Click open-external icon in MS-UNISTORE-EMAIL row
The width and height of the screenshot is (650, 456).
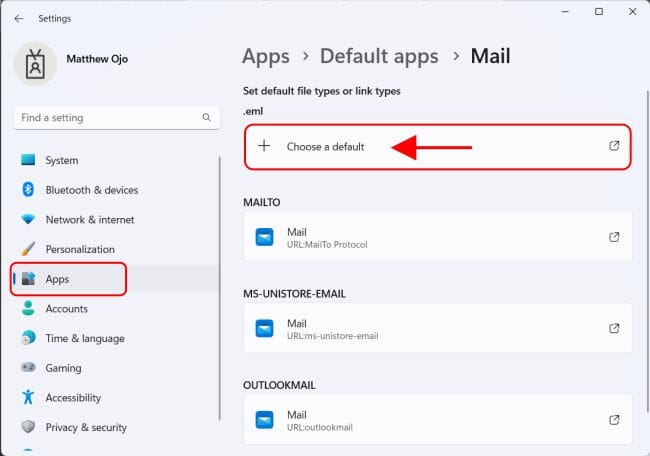pos(614,328)
